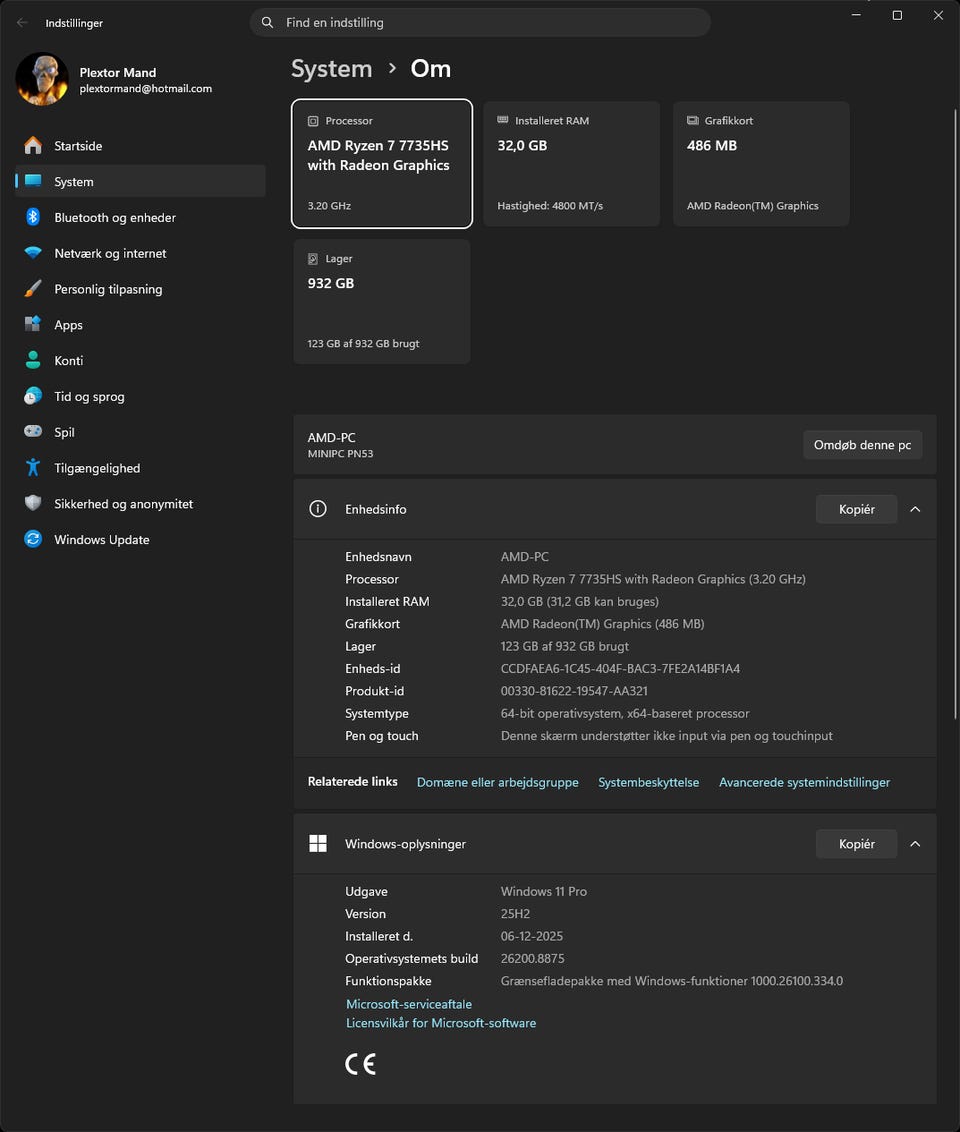Click the vertical scrollbar of the page
This screenshot has width=960, height=1132.
point(956,412)
